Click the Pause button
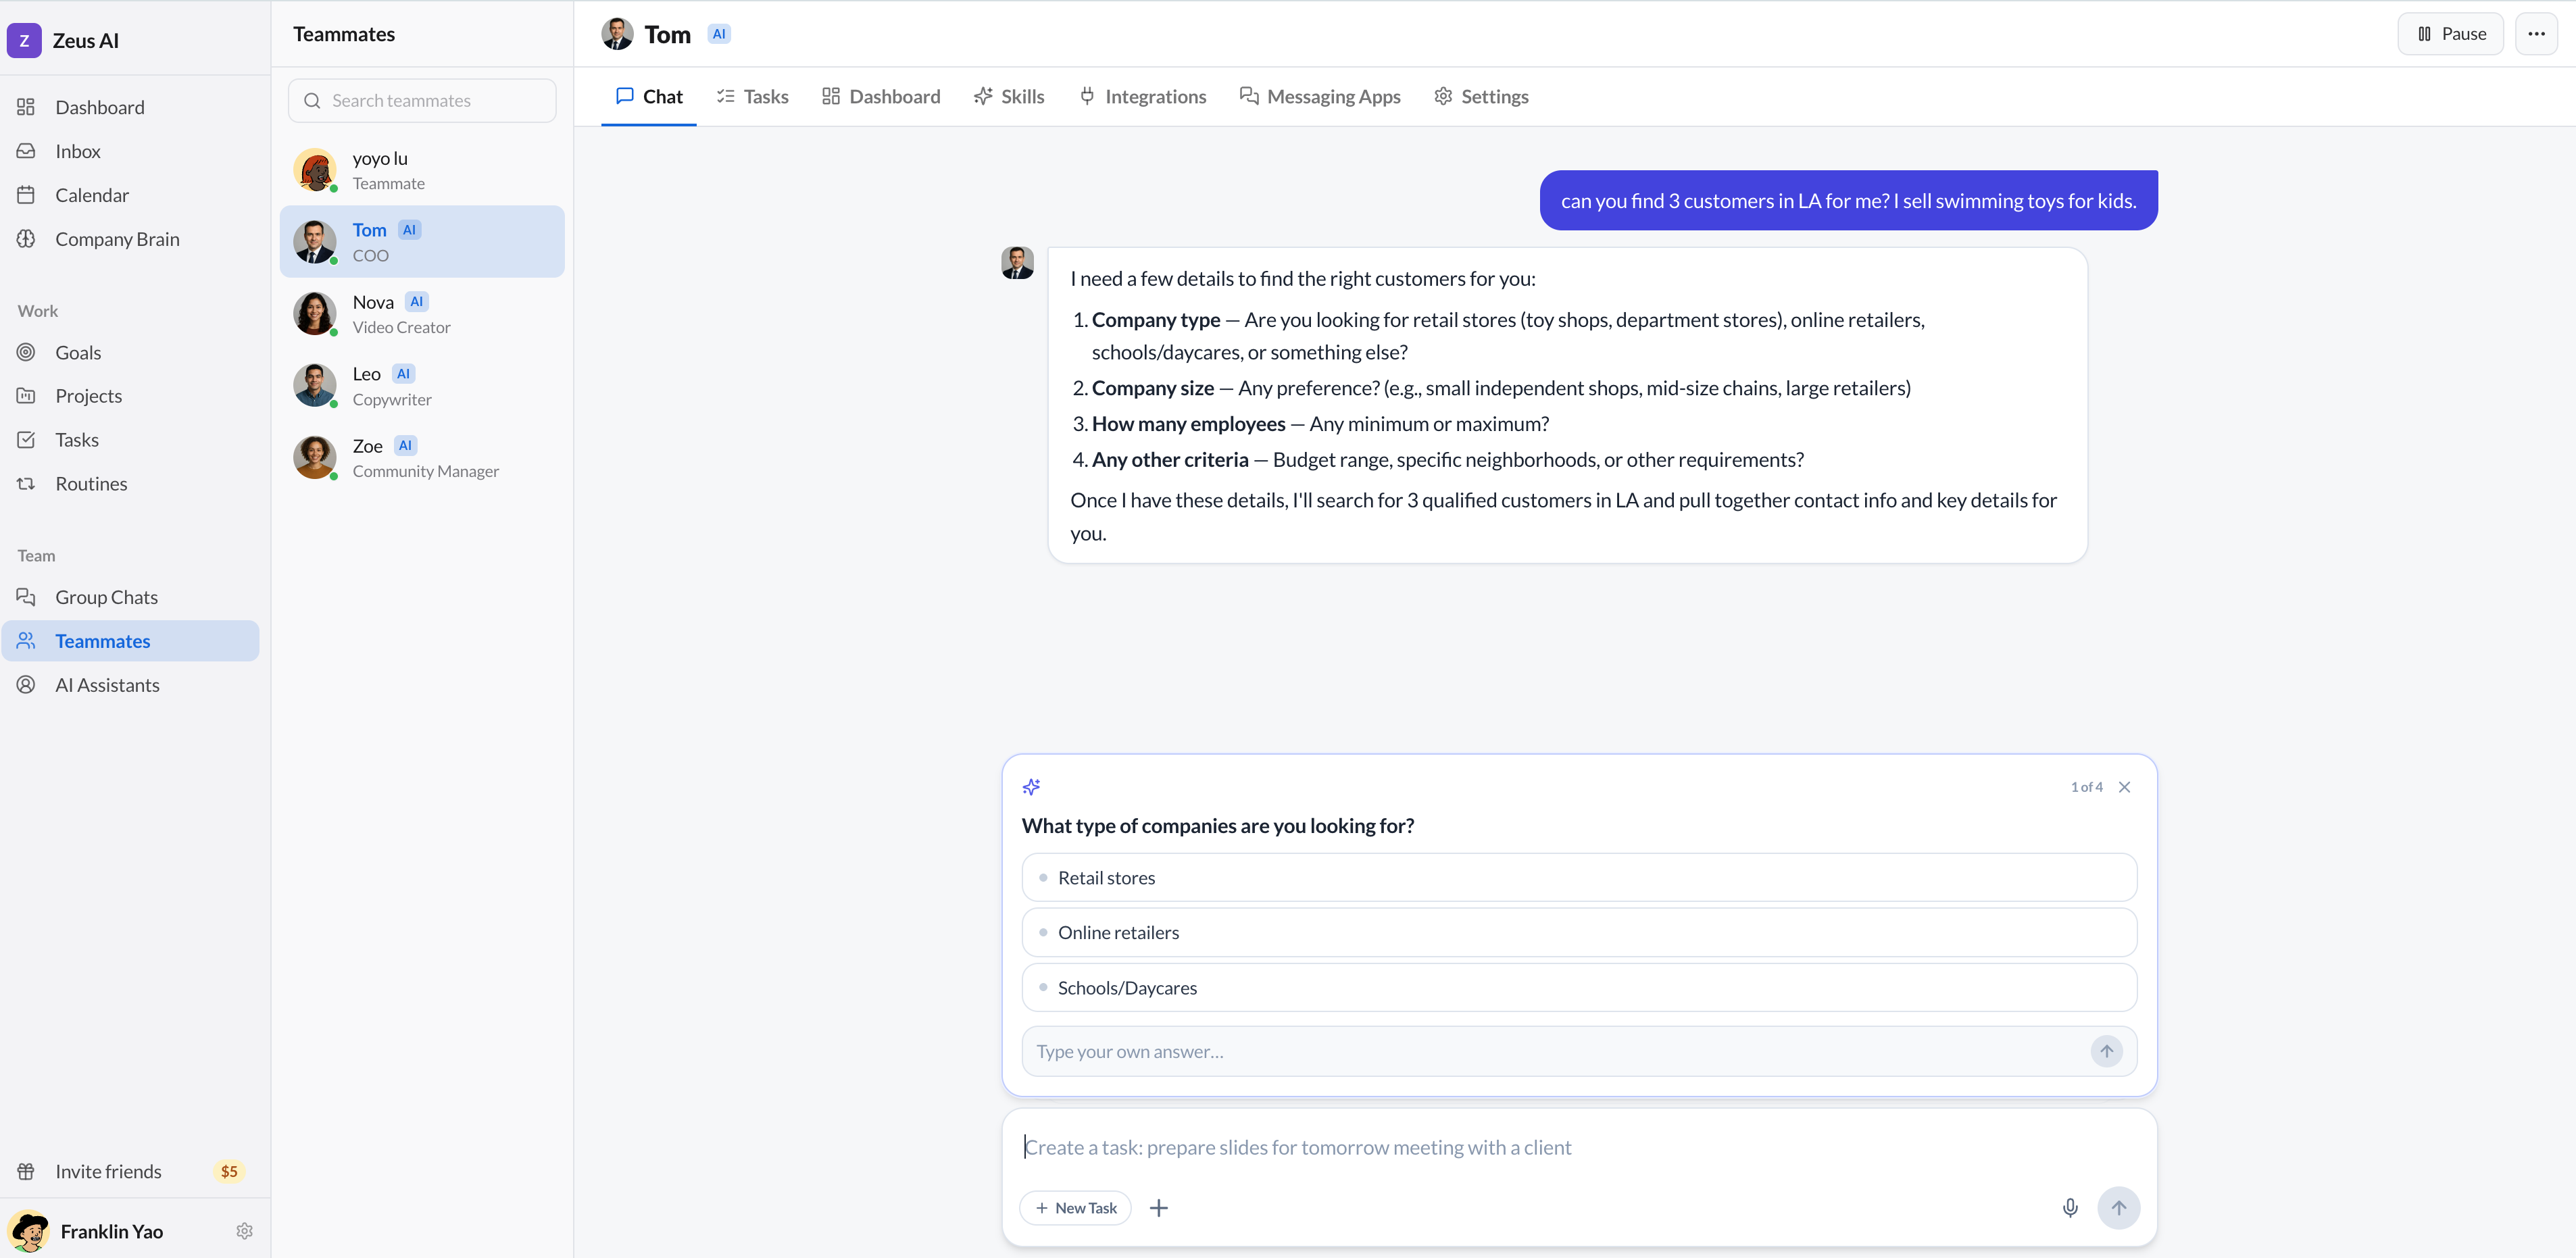Screen dimensions: 2576x1258 [2450, 34]
